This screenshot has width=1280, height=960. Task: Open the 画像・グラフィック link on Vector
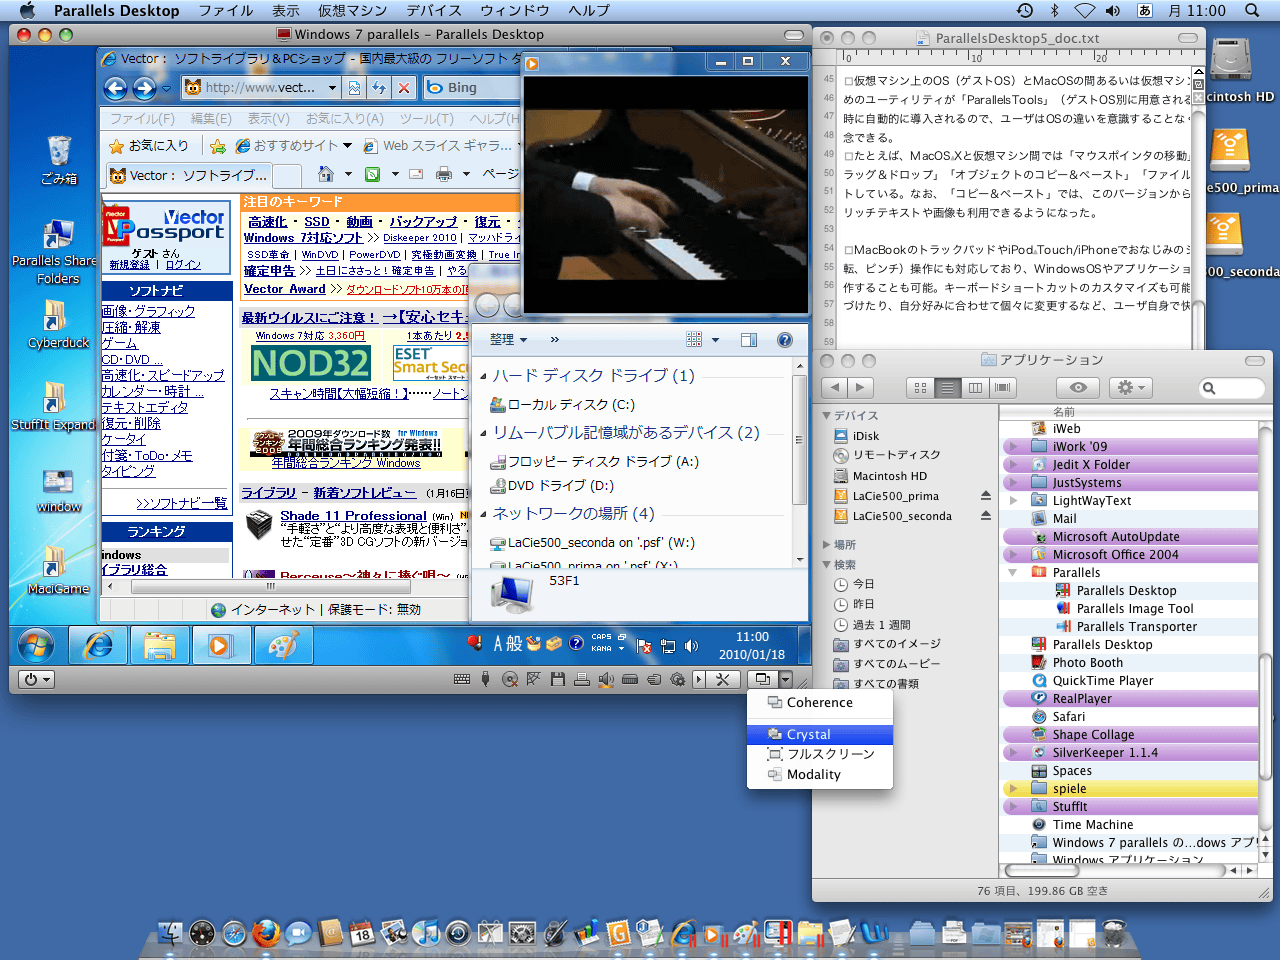pos(148,311)
